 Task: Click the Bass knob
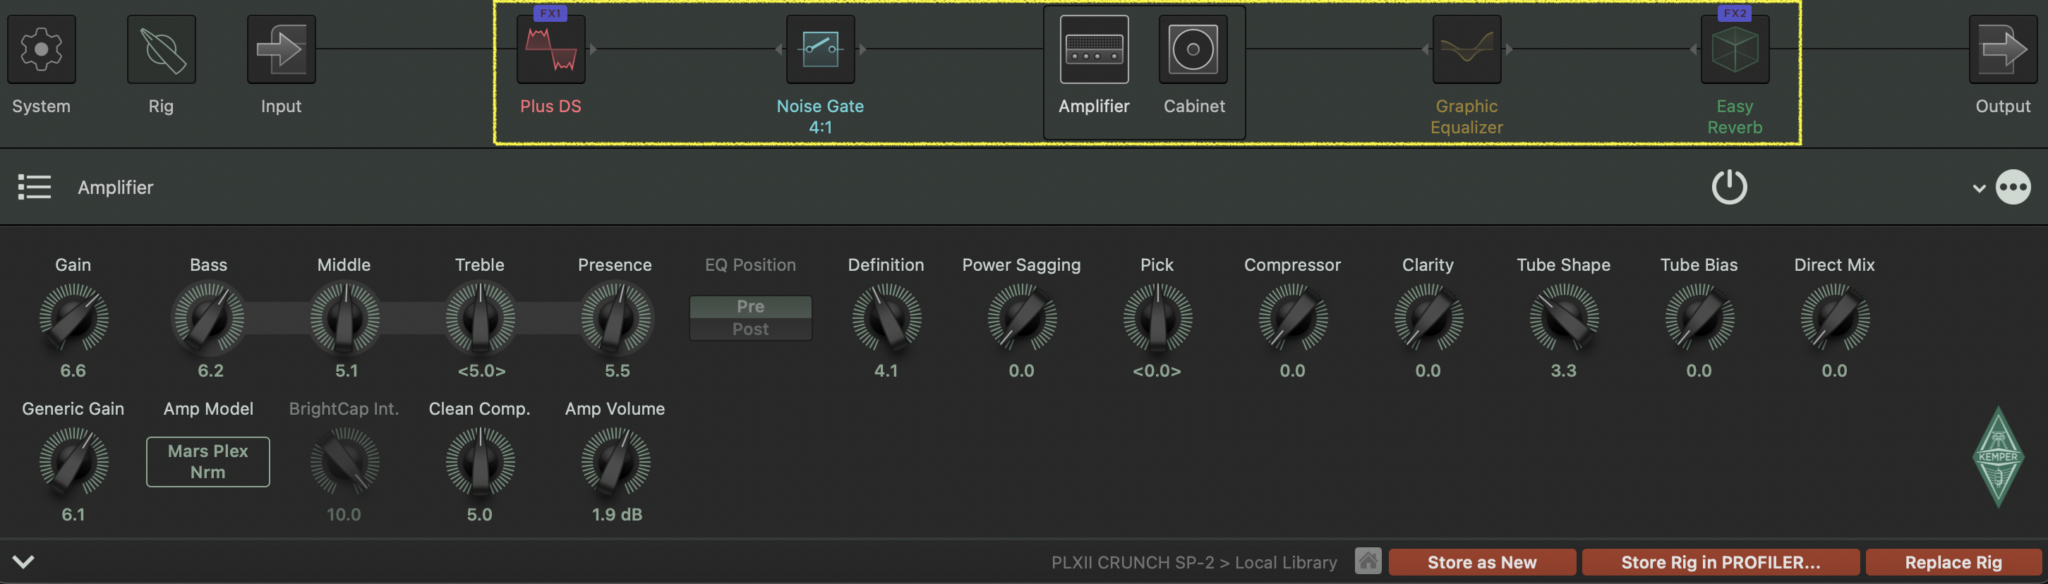208,318
